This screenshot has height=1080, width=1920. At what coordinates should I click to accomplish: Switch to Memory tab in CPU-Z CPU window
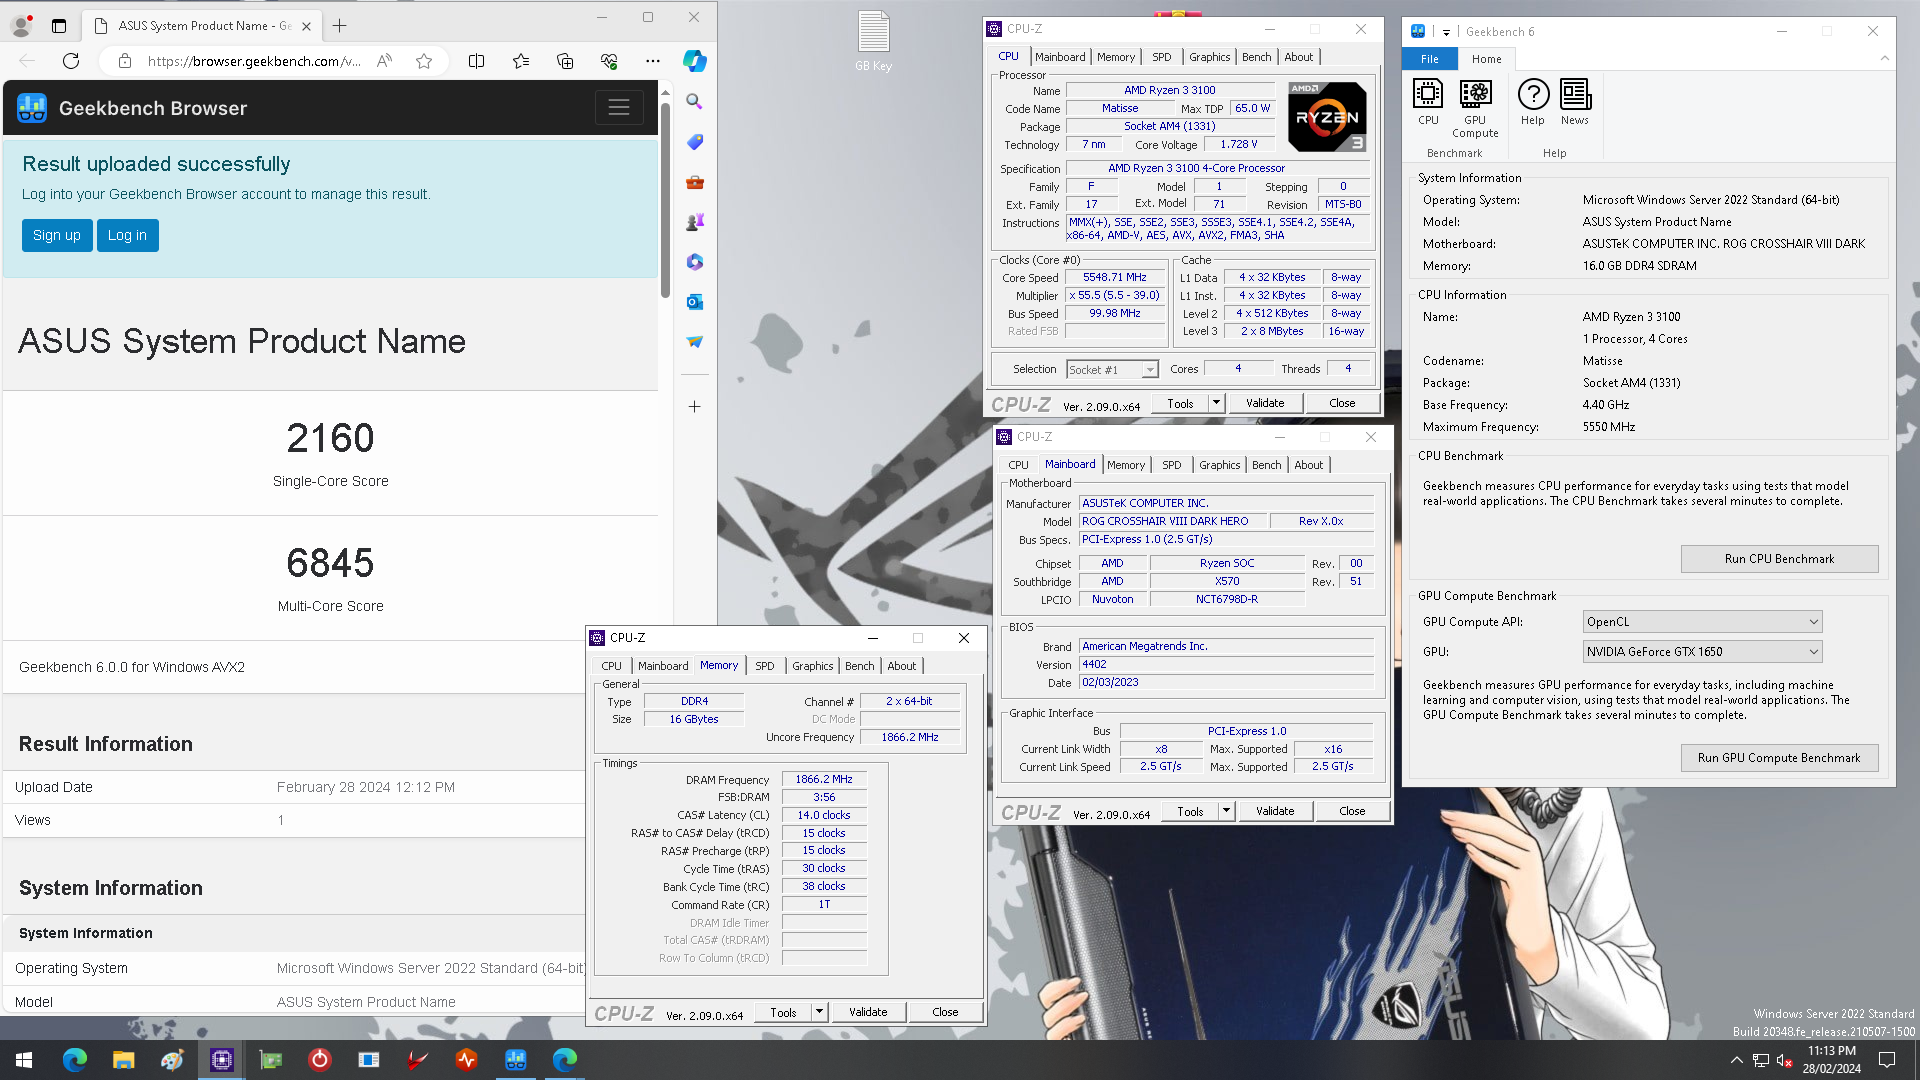(x=1116, y=57)
